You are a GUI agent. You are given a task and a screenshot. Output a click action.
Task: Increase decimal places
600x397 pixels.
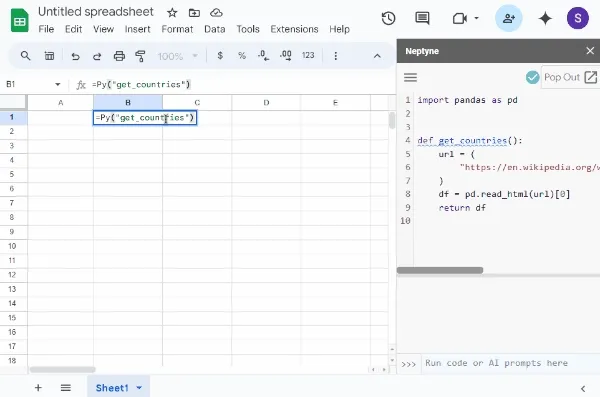tap(286, 56)
